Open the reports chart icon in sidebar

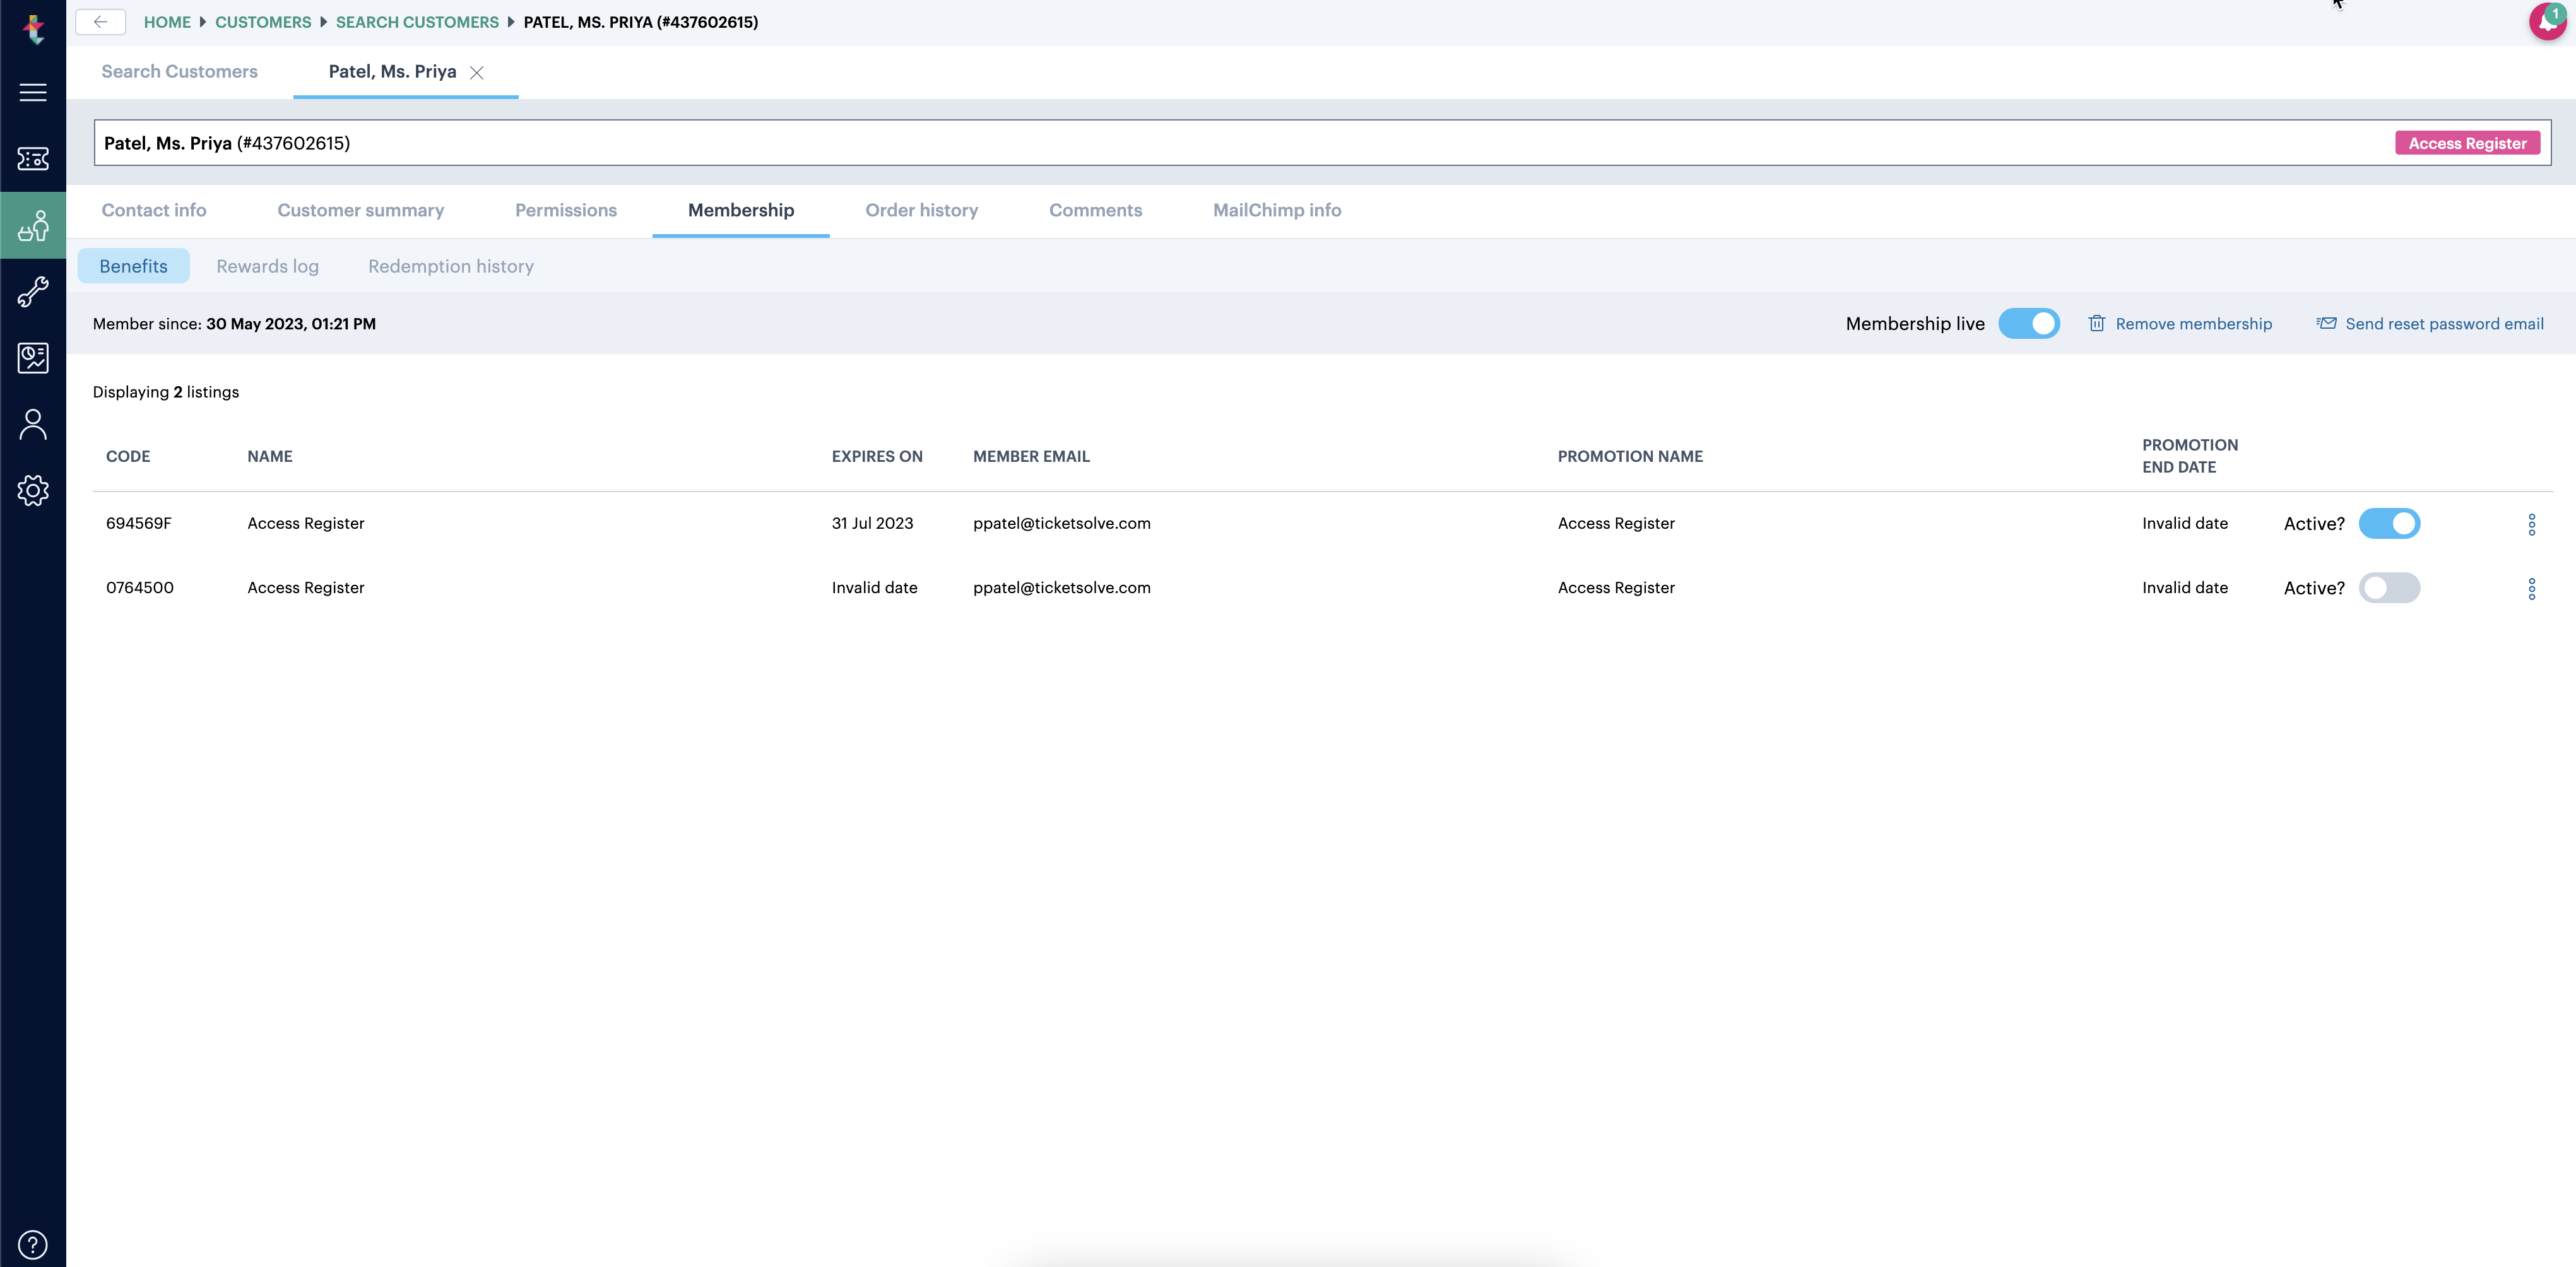click(33, 358)
